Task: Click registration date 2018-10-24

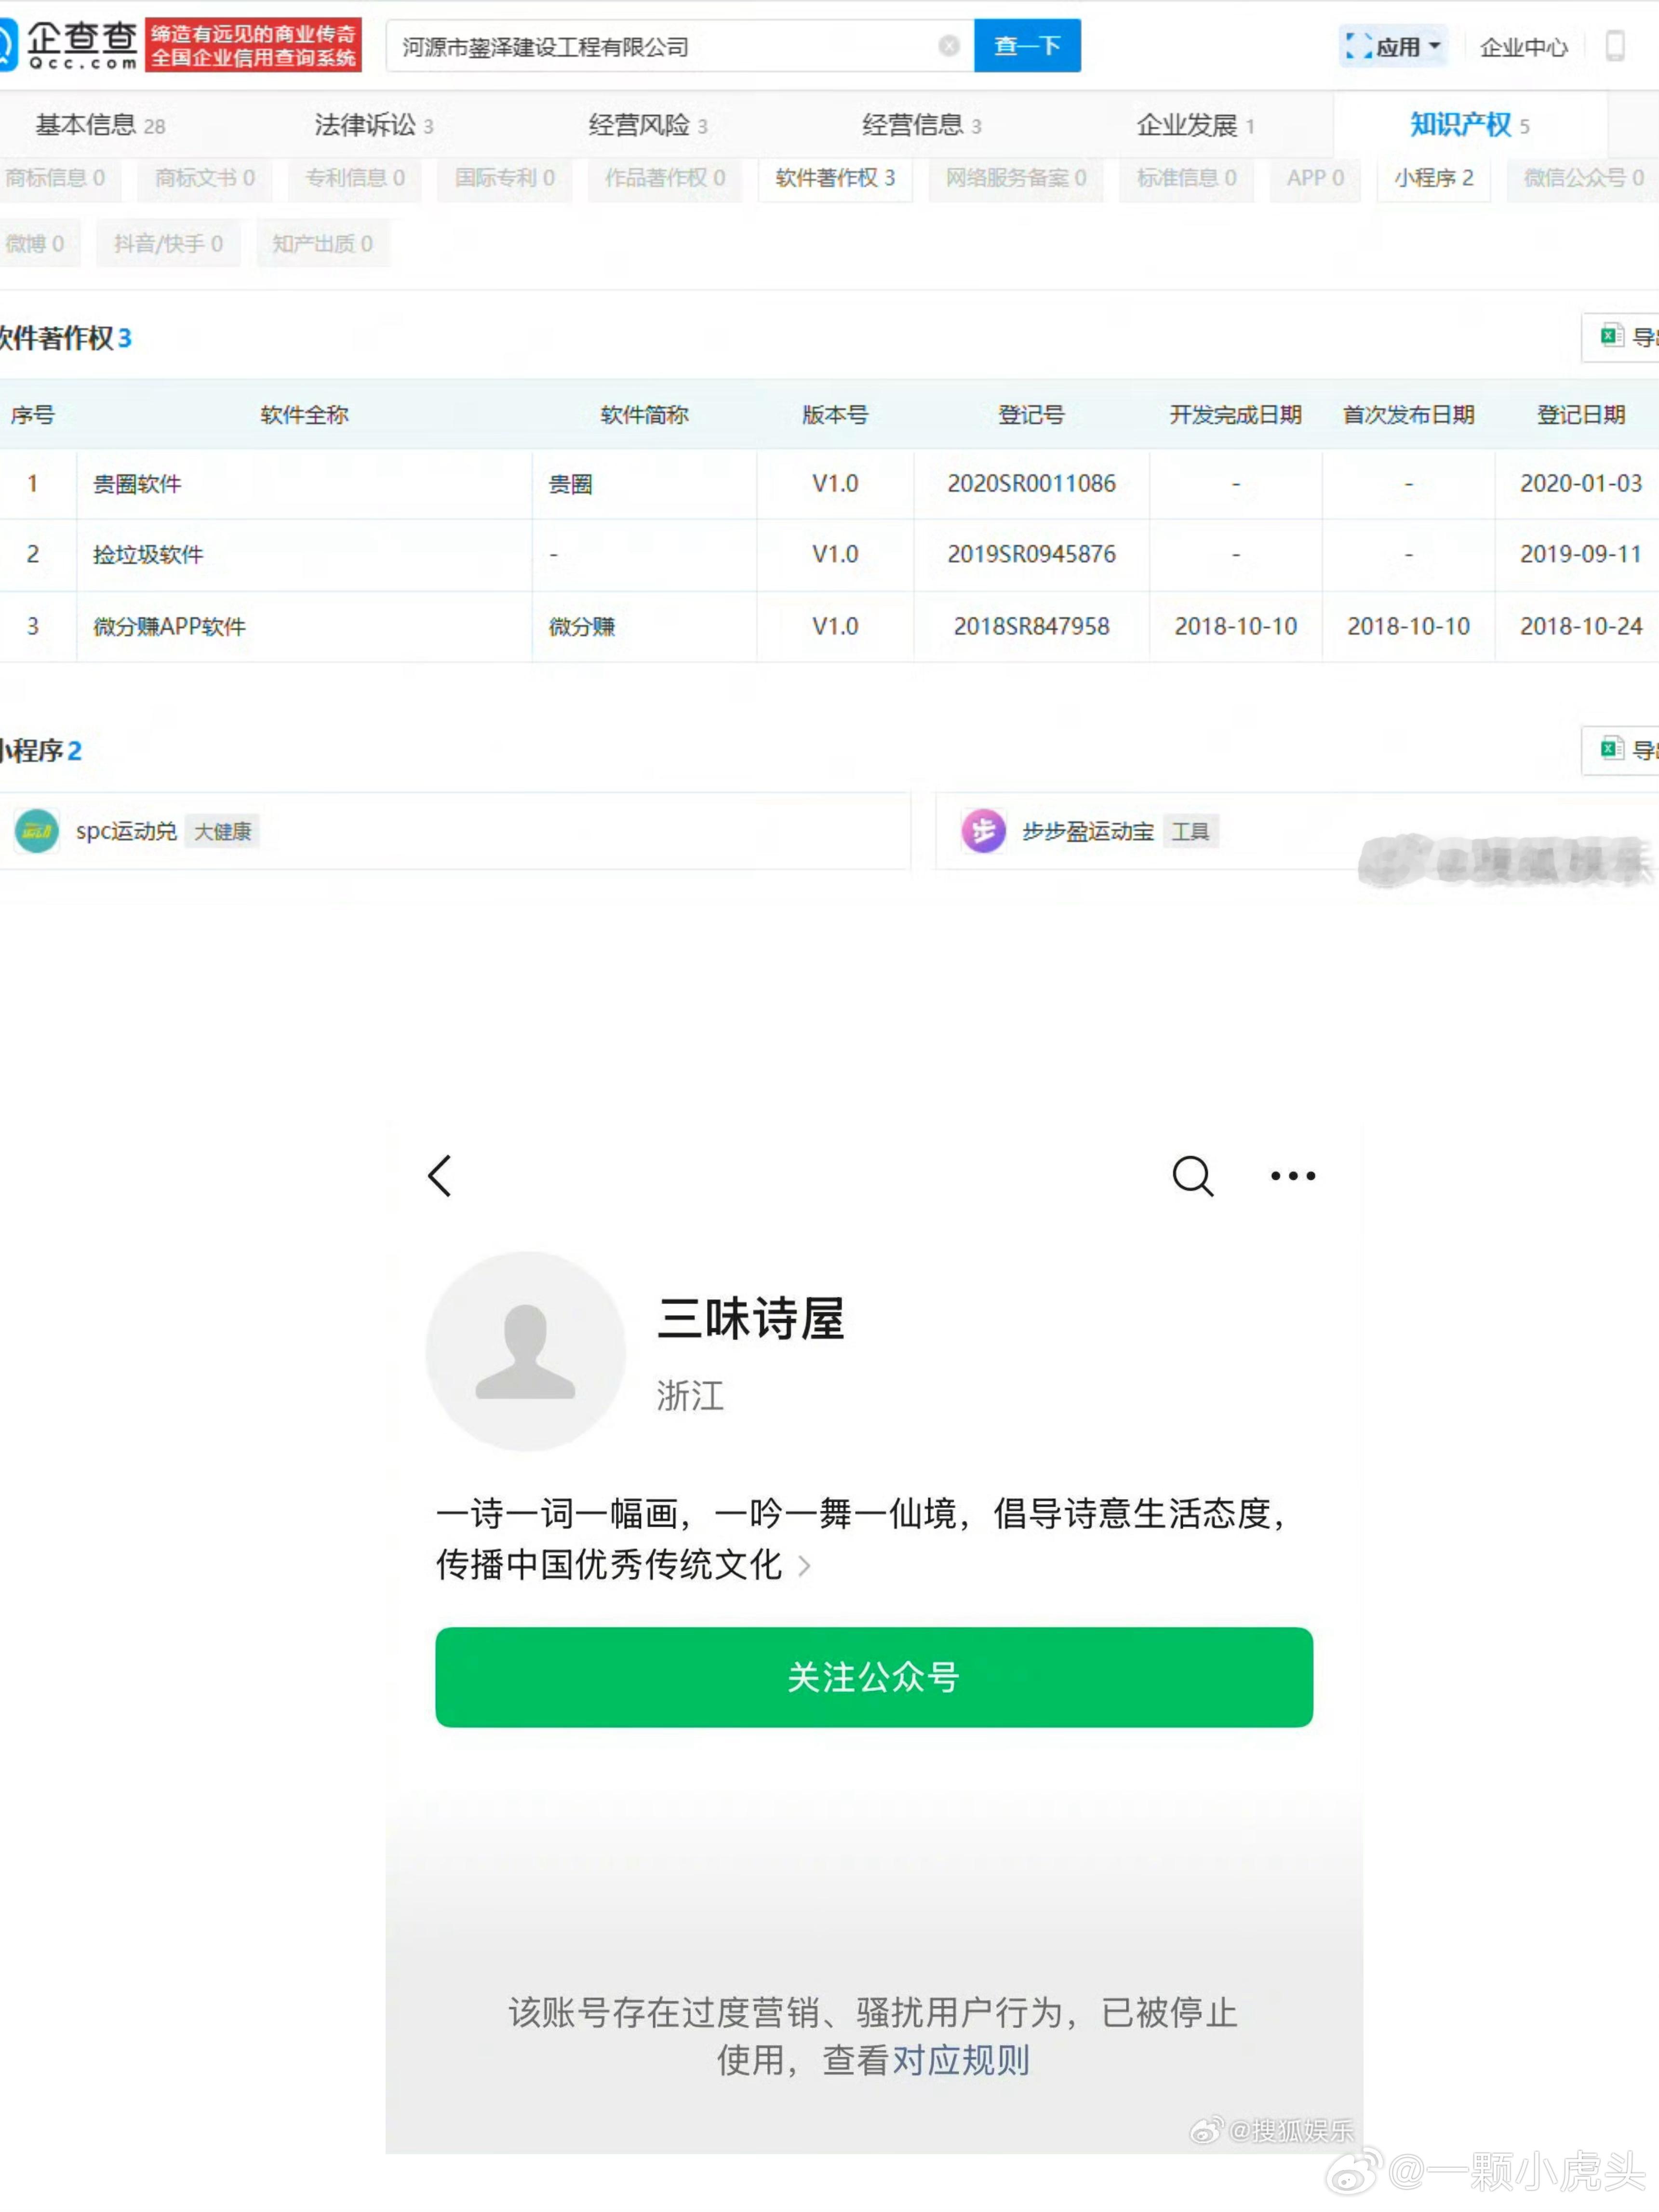Action: (x=1580, y=626)
